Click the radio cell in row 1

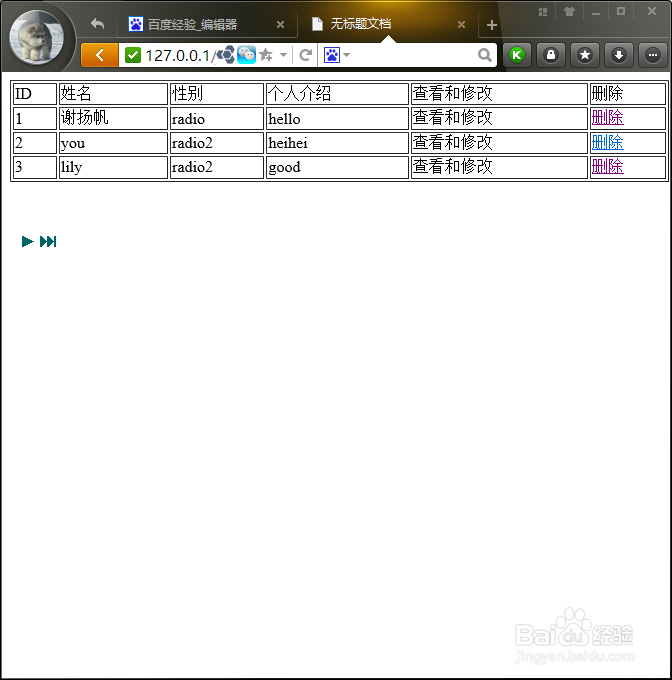pyautogui.click(x=217, y=118)
